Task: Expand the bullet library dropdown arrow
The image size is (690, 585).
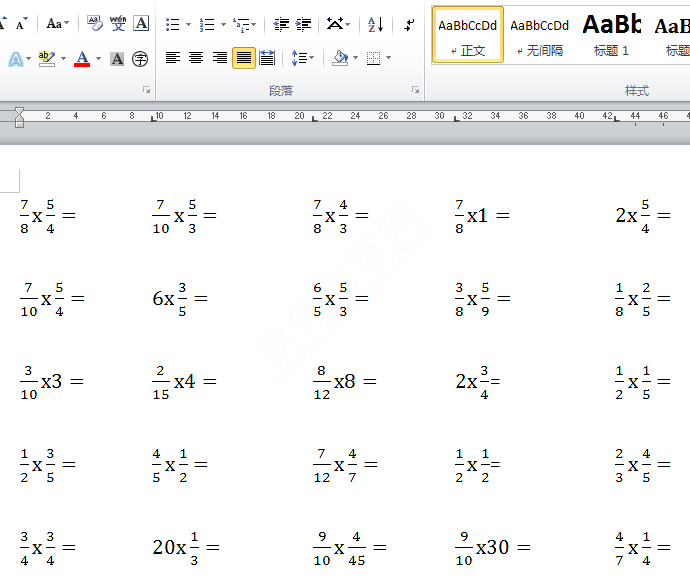Action: pos(188,24)
